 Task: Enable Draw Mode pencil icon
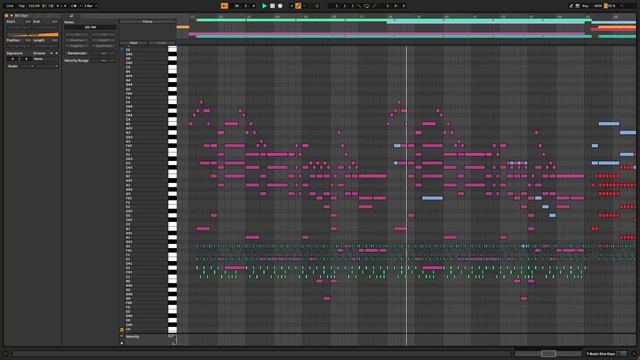coord(571,6)
